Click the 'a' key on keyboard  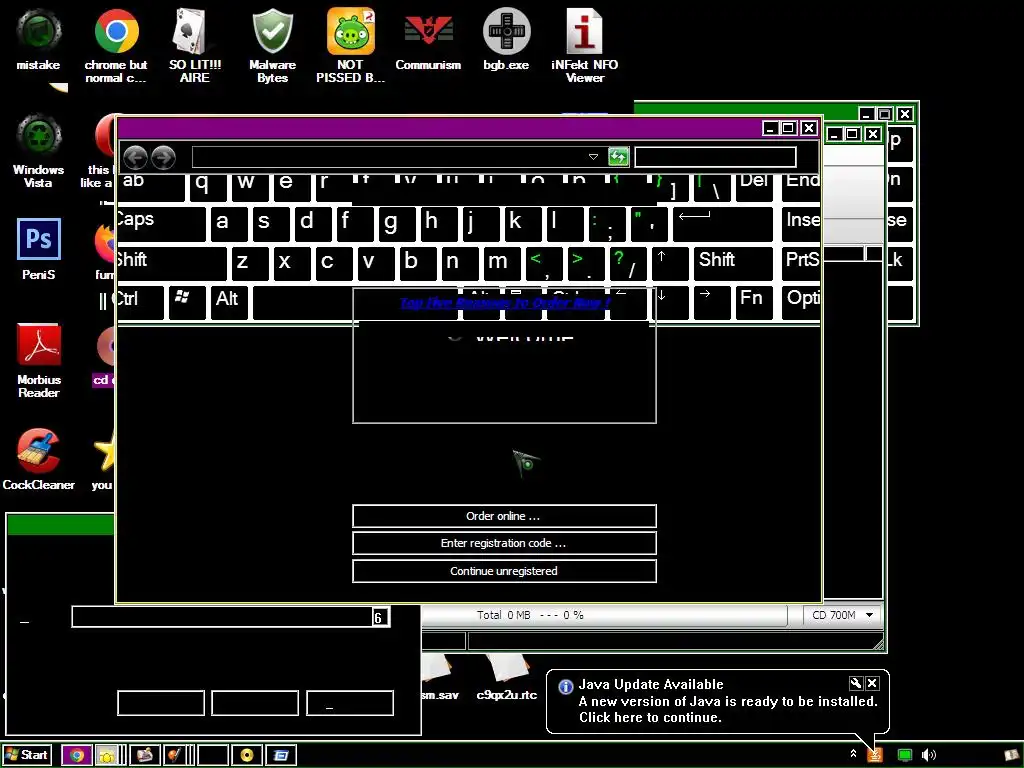tap(229, 224)
